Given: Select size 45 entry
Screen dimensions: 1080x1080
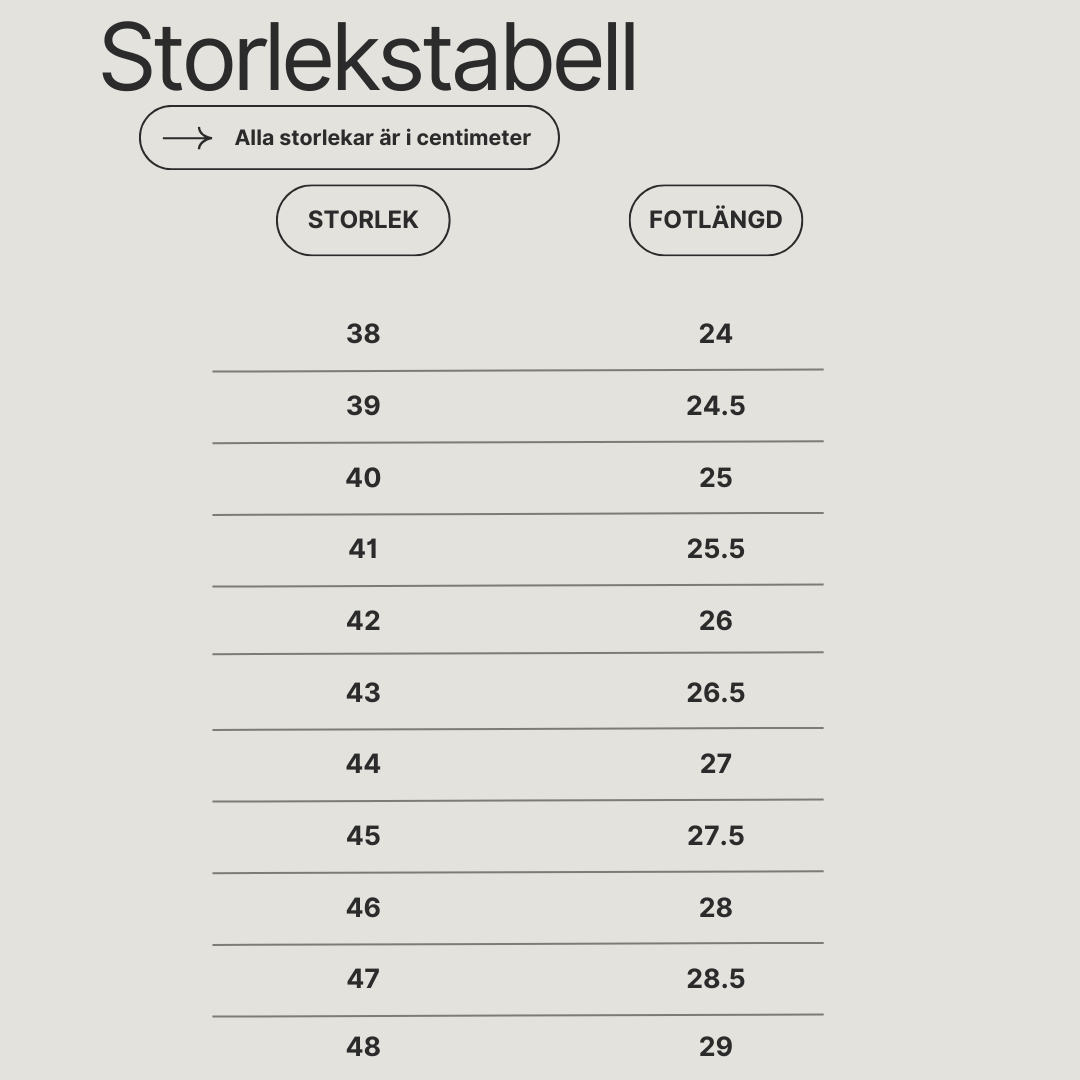Looking at the screenshot, I should click(x=363, y=835).
